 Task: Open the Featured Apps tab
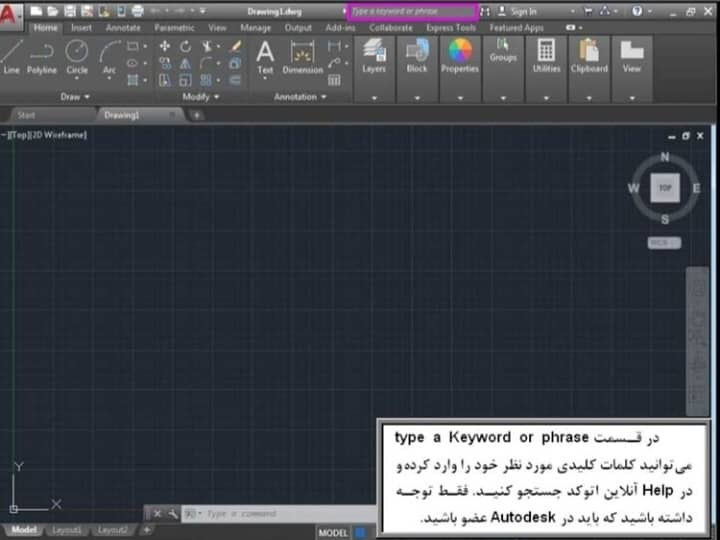517,28
